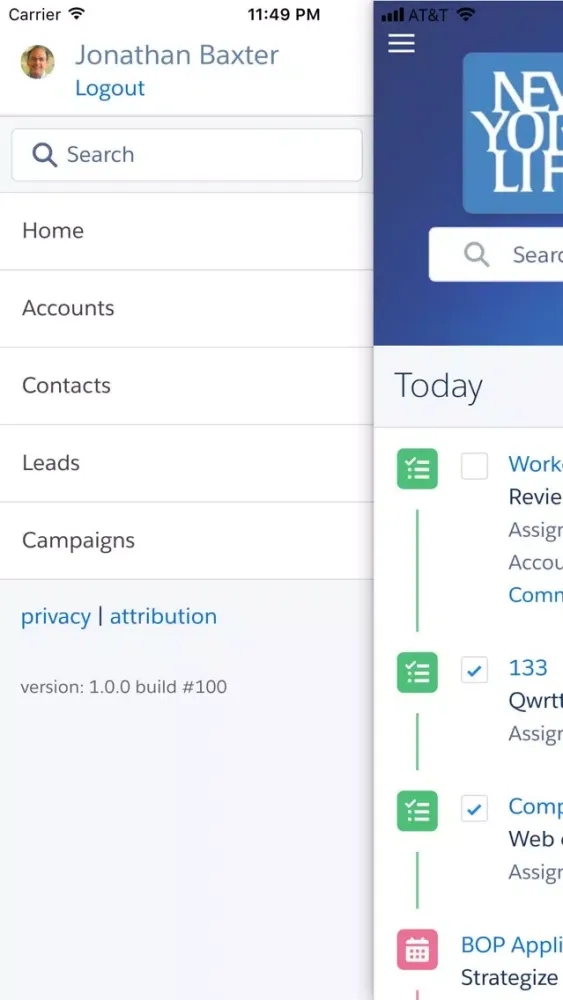Click the search field below the logo
Image resolution: width=563 pixels, height=1000 pixels.
(496, 254)
